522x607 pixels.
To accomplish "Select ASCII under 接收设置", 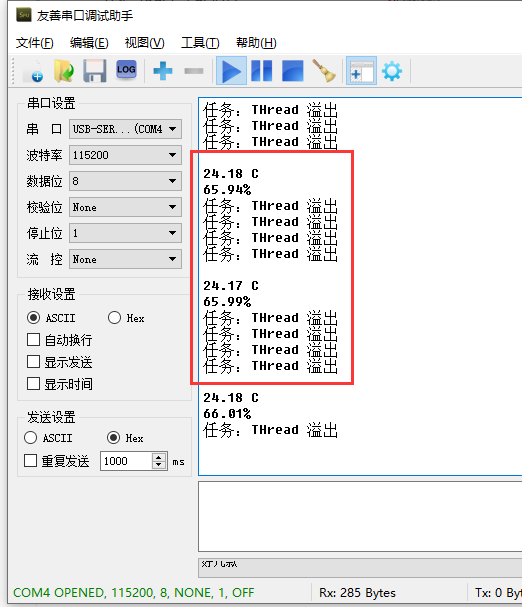I will click(51, 318).
